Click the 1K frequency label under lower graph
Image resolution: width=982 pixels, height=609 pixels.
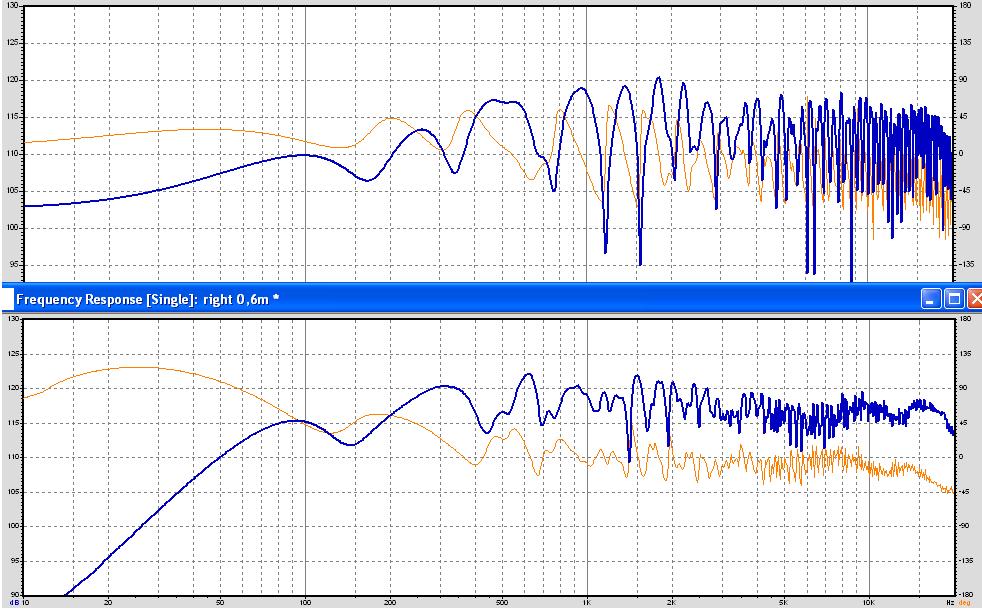coord(587,603)
